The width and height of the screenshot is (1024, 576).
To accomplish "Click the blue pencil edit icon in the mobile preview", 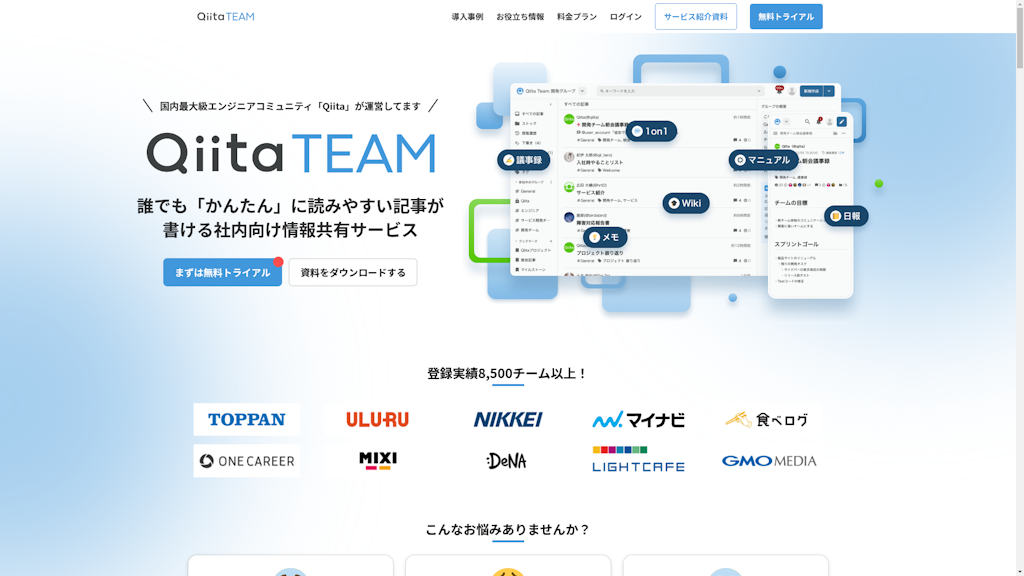I will 842,122.
